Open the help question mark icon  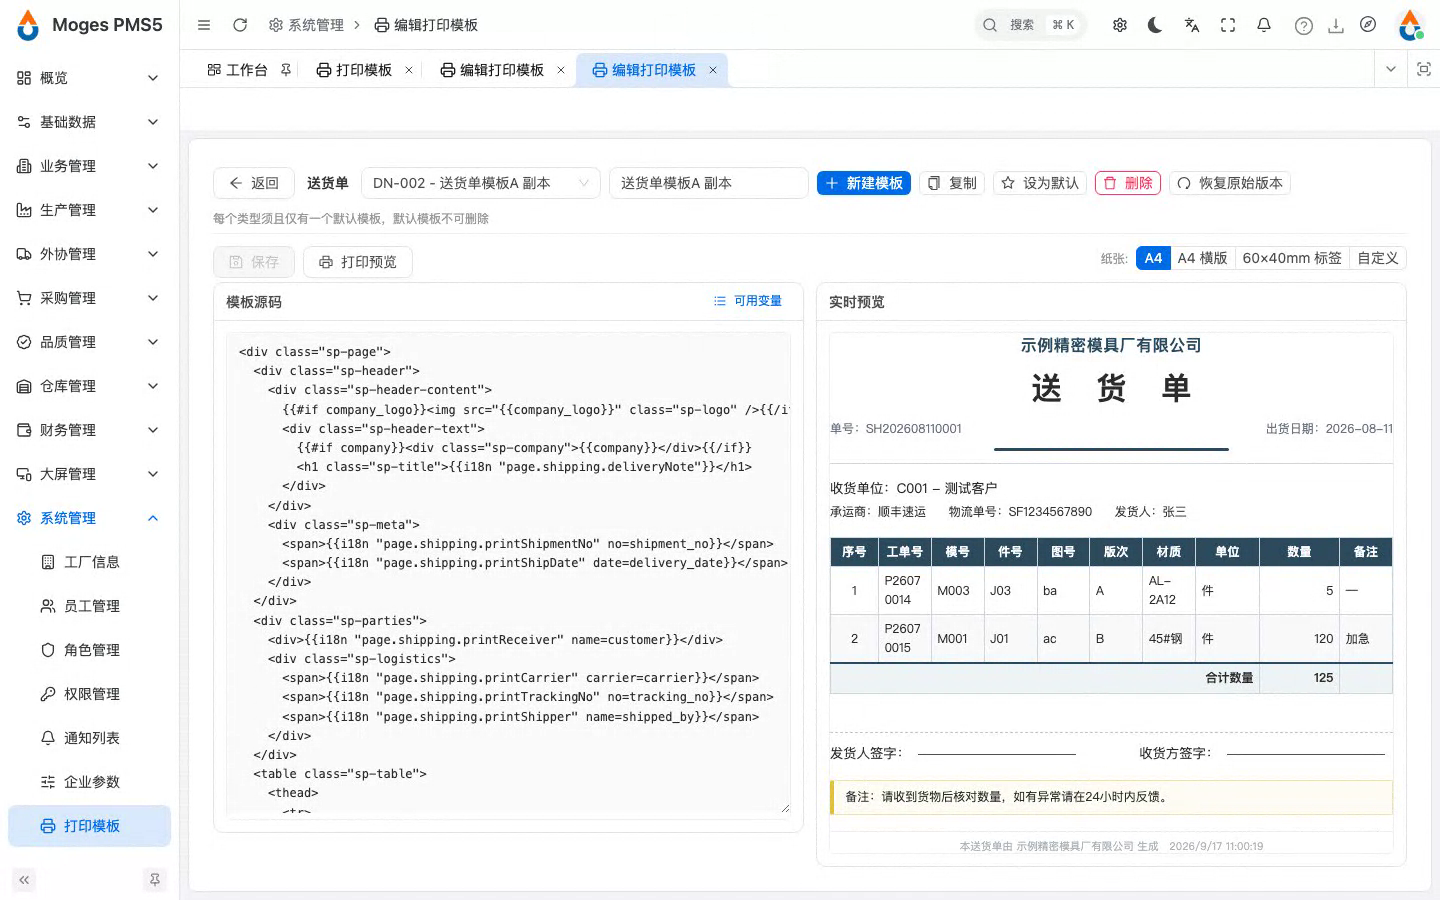click(x=1303, y=26)
